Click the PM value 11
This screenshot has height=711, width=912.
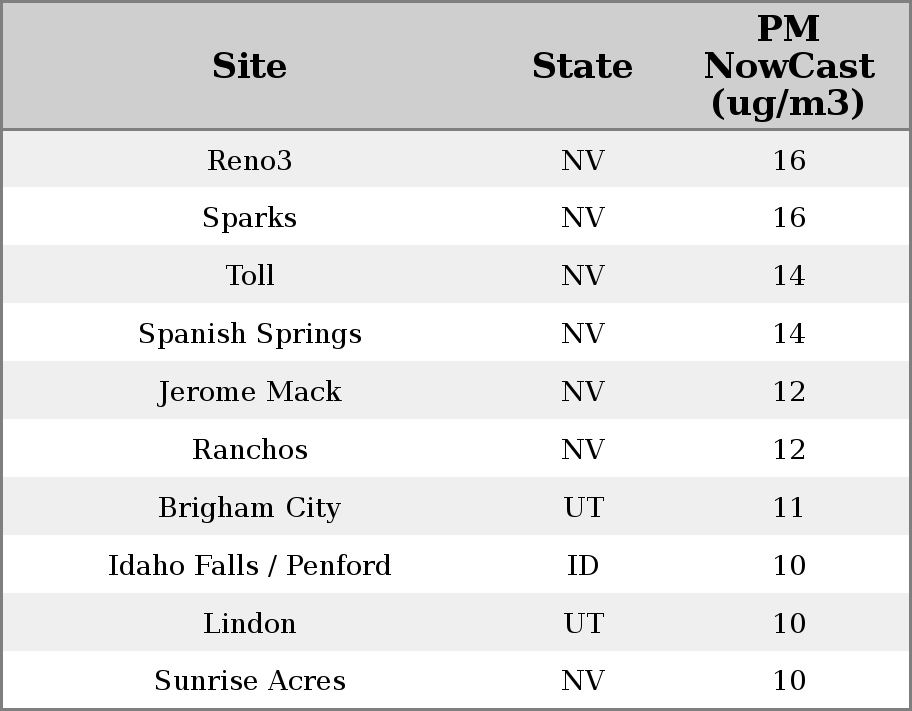[789, 508]
